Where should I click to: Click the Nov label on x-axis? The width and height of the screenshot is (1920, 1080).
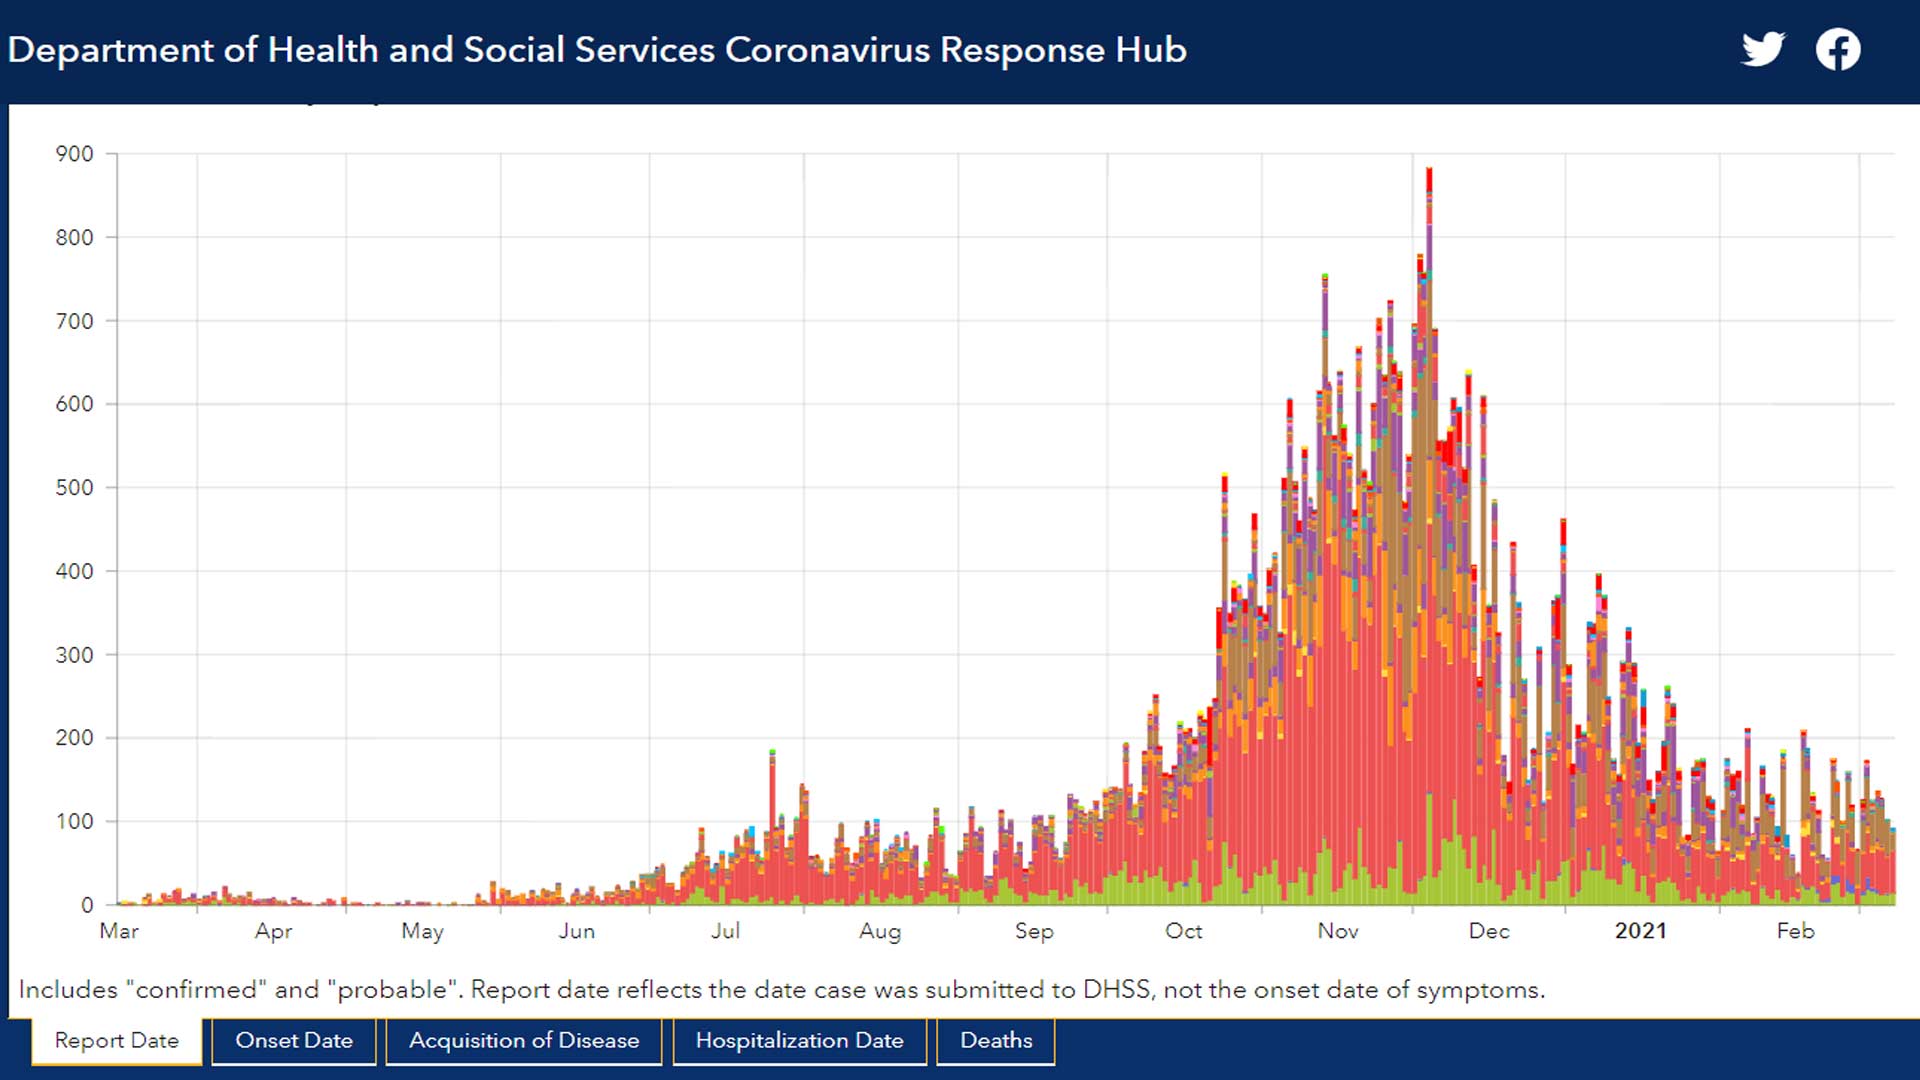coord(1337,931)
